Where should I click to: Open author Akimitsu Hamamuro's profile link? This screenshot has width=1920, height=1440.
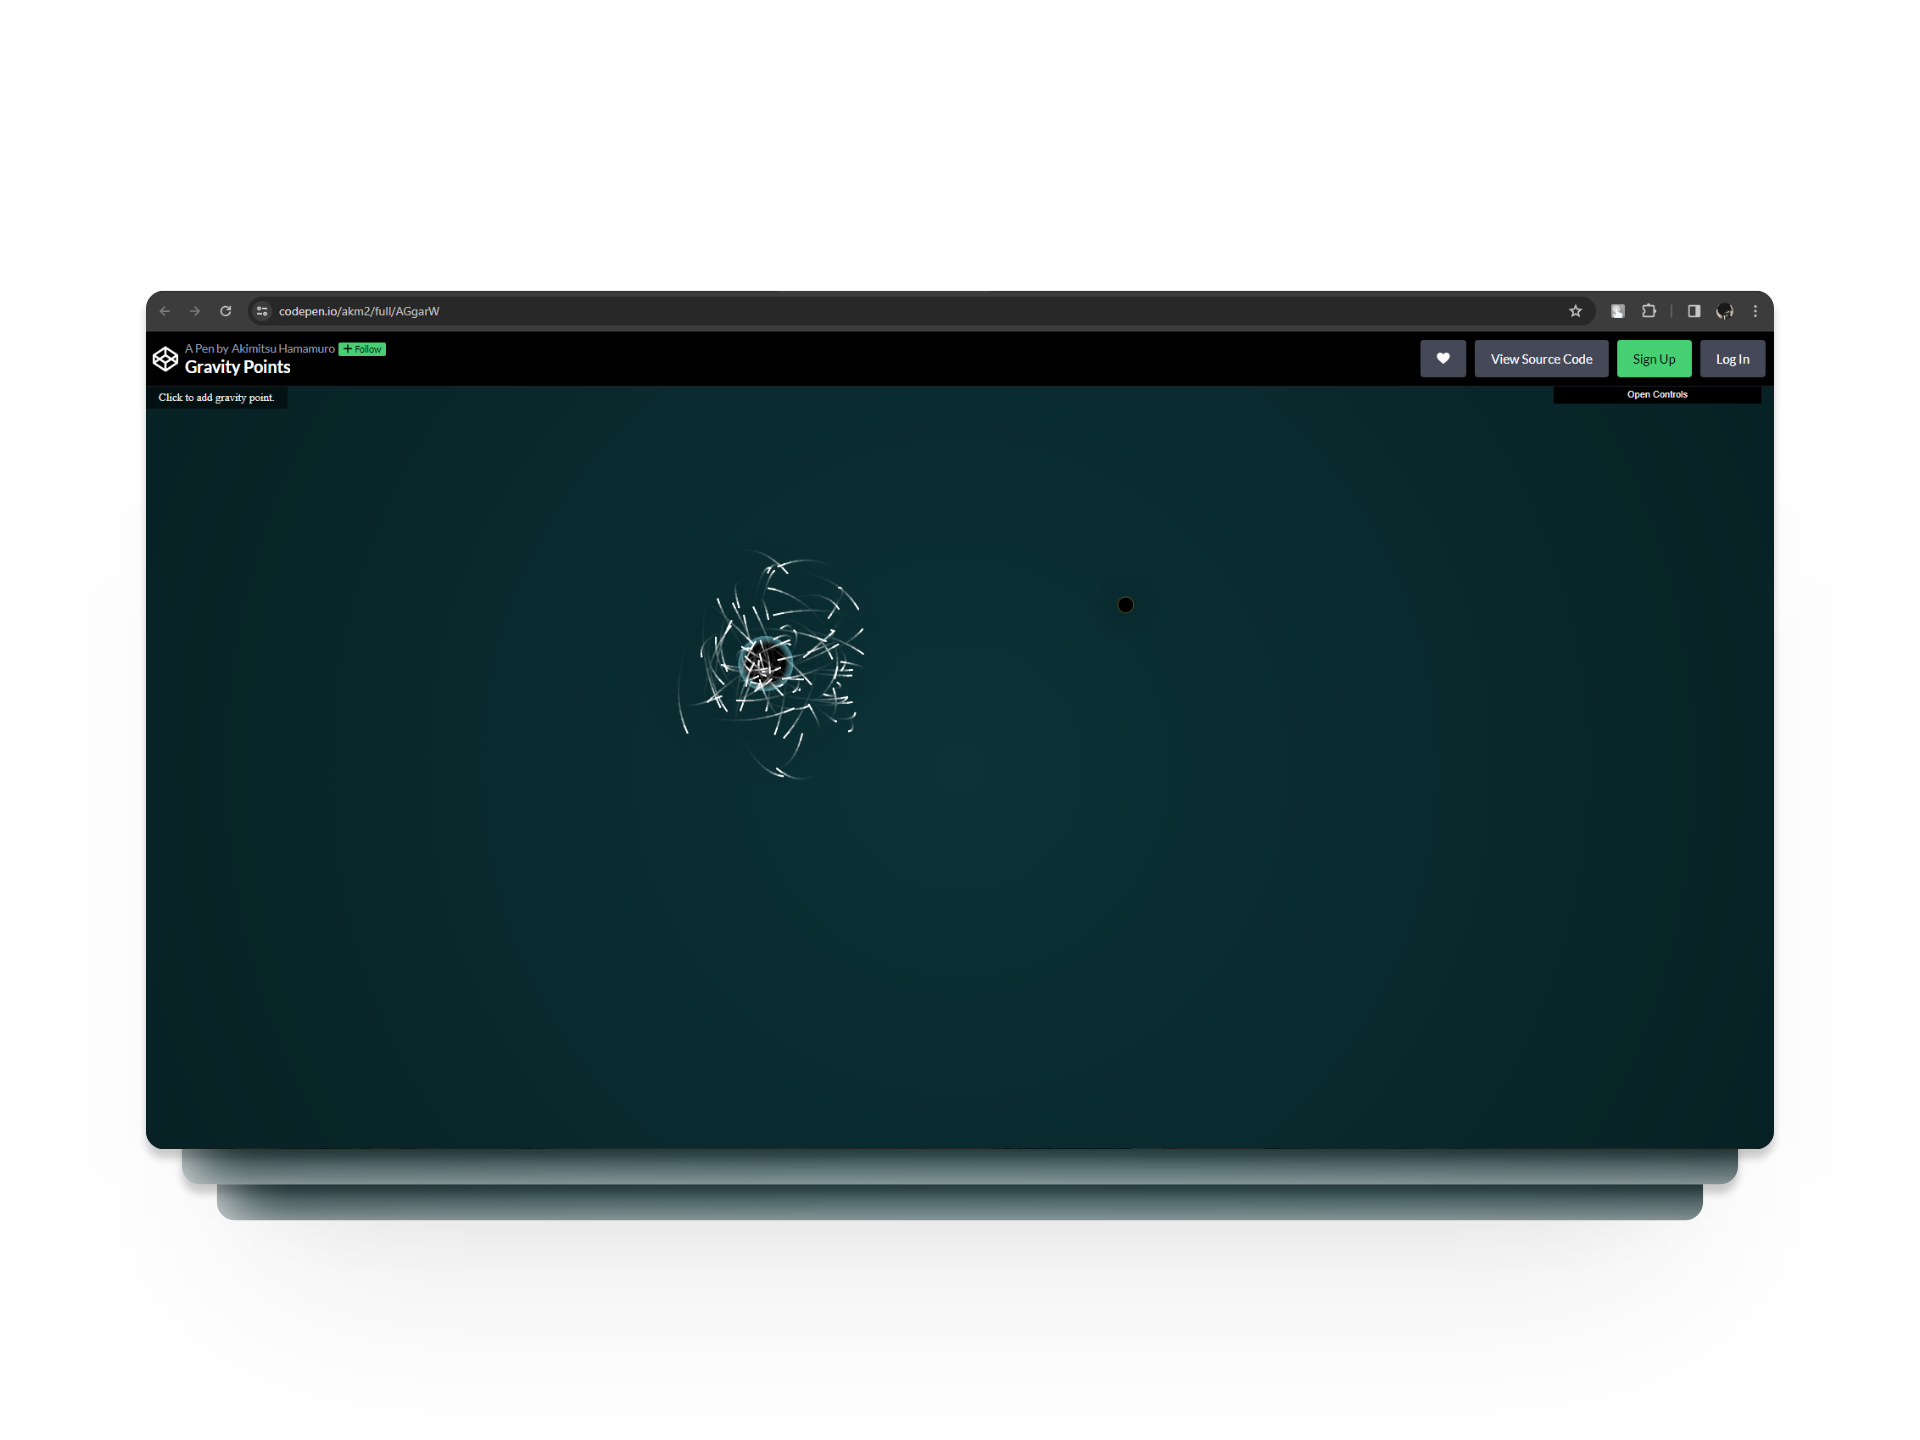283,349
